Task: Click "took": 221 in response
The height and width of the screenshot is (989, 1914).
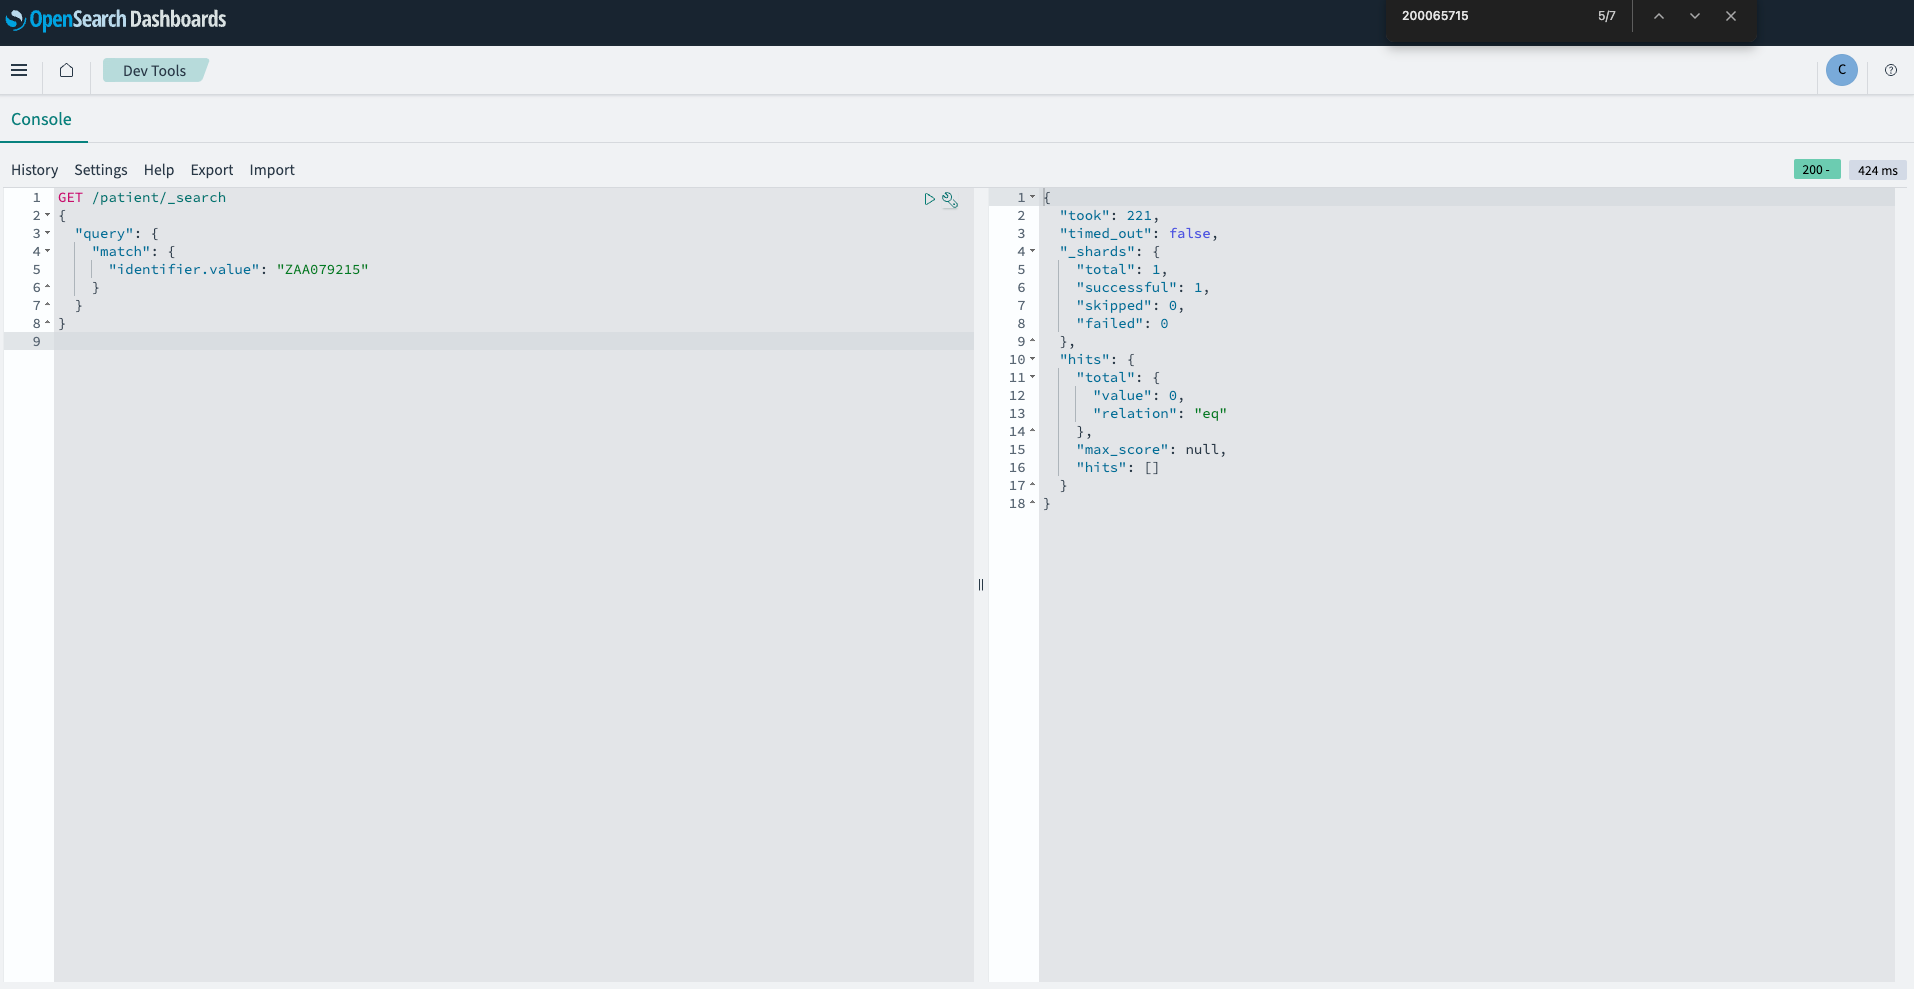Action: click(x=1109, y=216)
